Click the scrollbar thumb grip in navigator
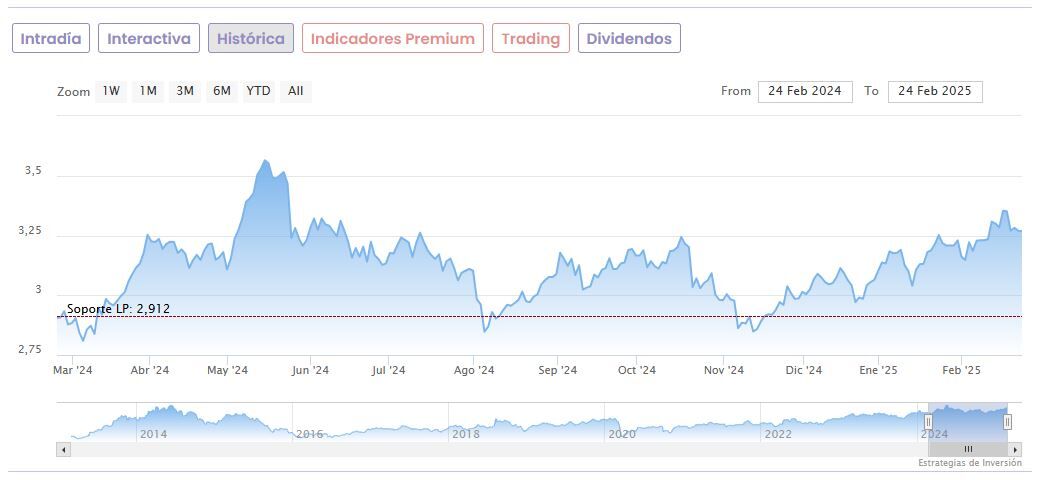This screenshot has width=1041, height=480. (968, 450)
